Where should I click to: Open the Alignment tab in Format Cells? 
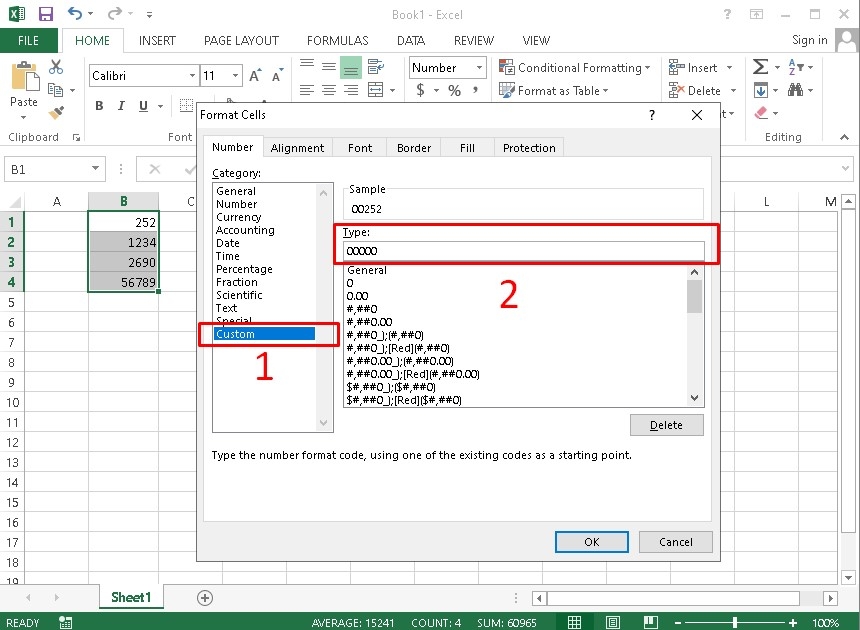(297, 148)
